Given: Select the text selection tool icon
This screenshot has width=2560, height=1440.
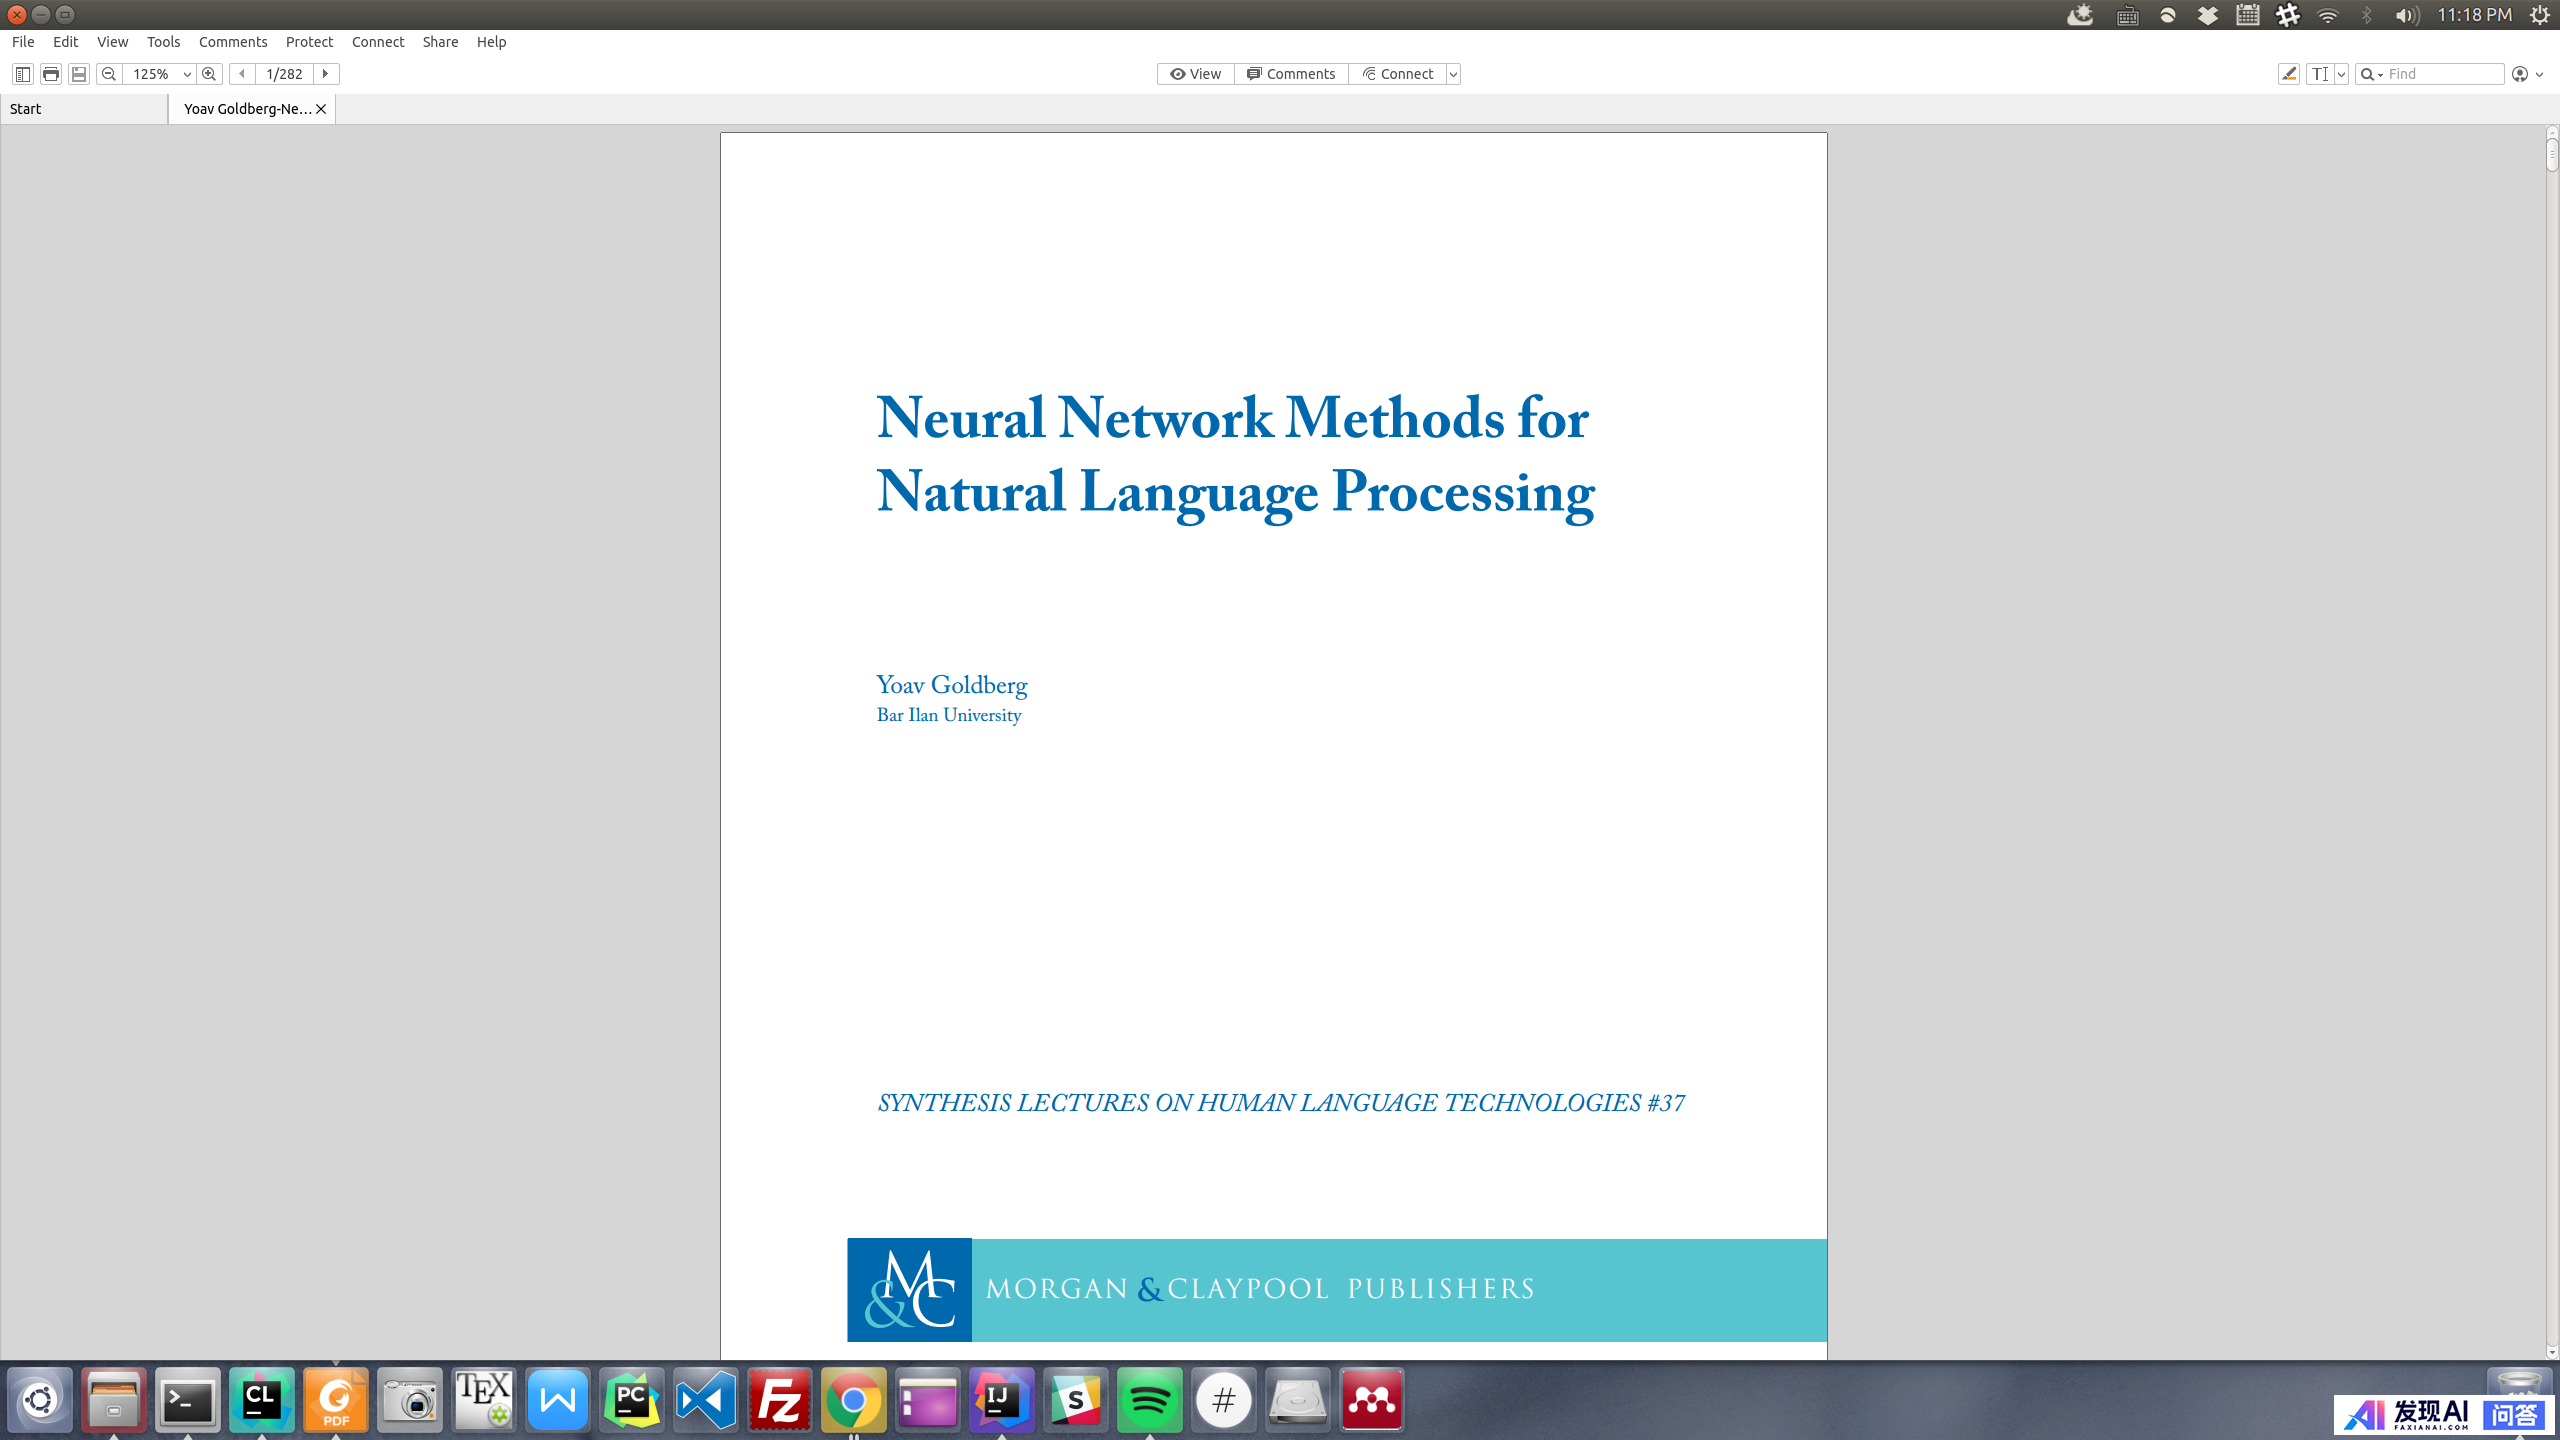Looking at the screenshot, I should tap(2319, 74).
